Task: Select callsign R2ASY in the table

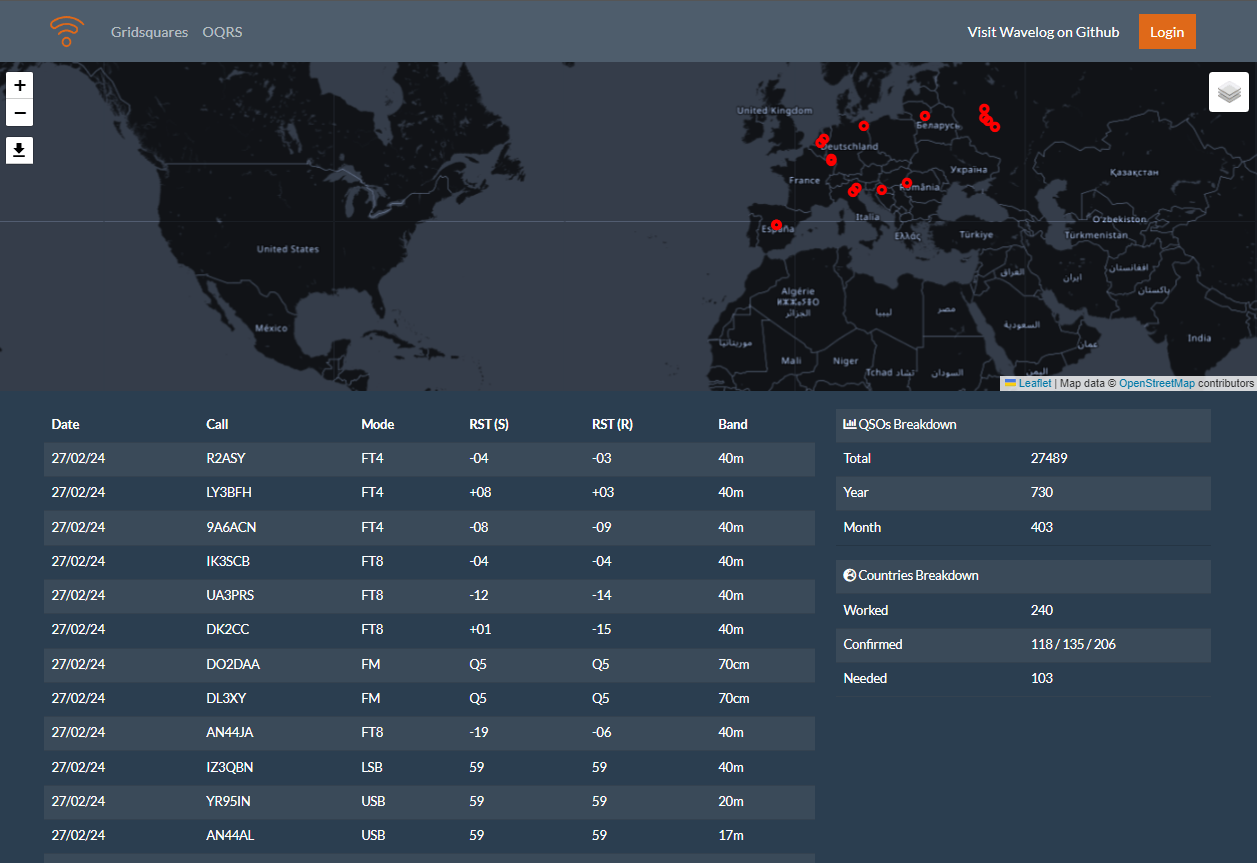Action: click(x=226, y=459)
